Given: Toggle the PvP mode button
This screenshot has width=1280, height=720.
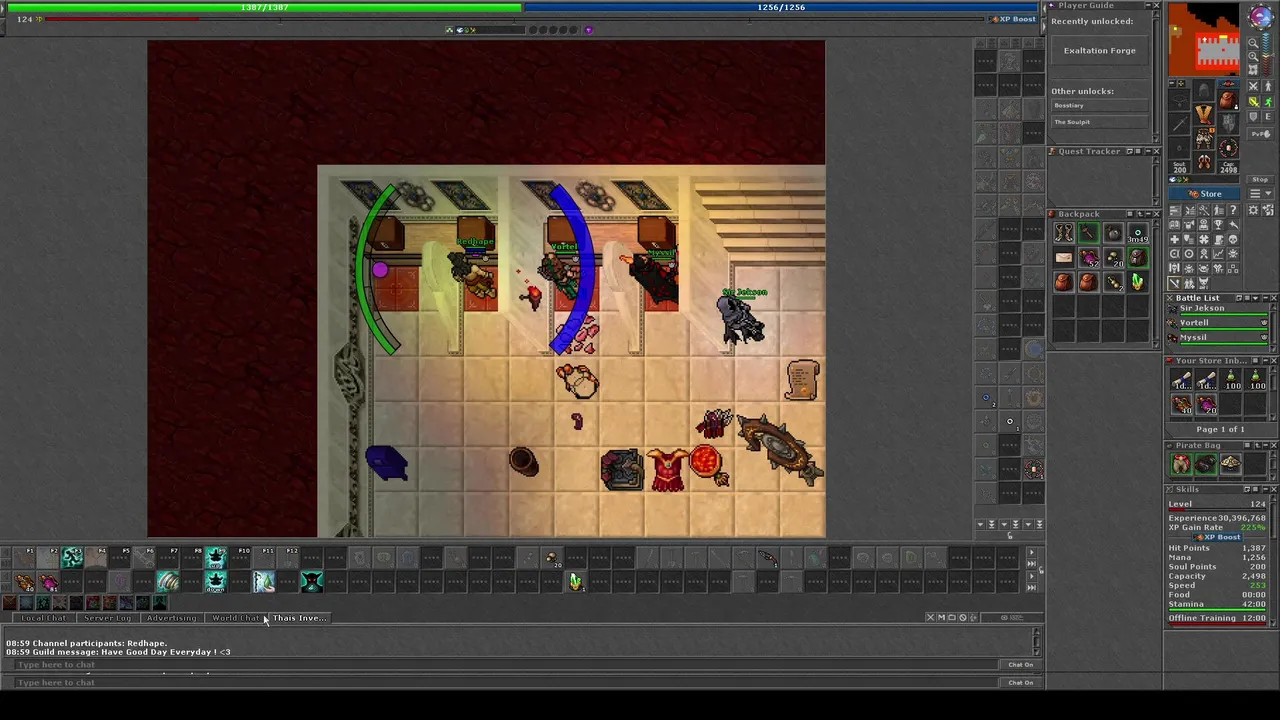Looking at the screenshot, I should tap(1260, 134).
